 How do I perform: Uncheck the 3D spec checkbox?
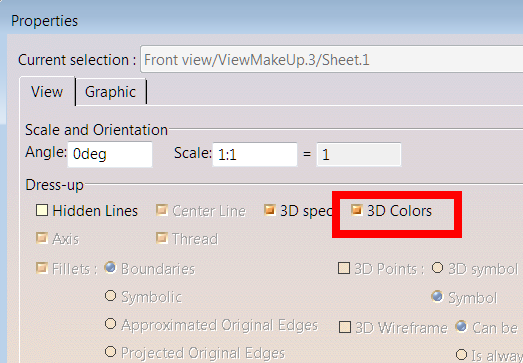point(270,210)
